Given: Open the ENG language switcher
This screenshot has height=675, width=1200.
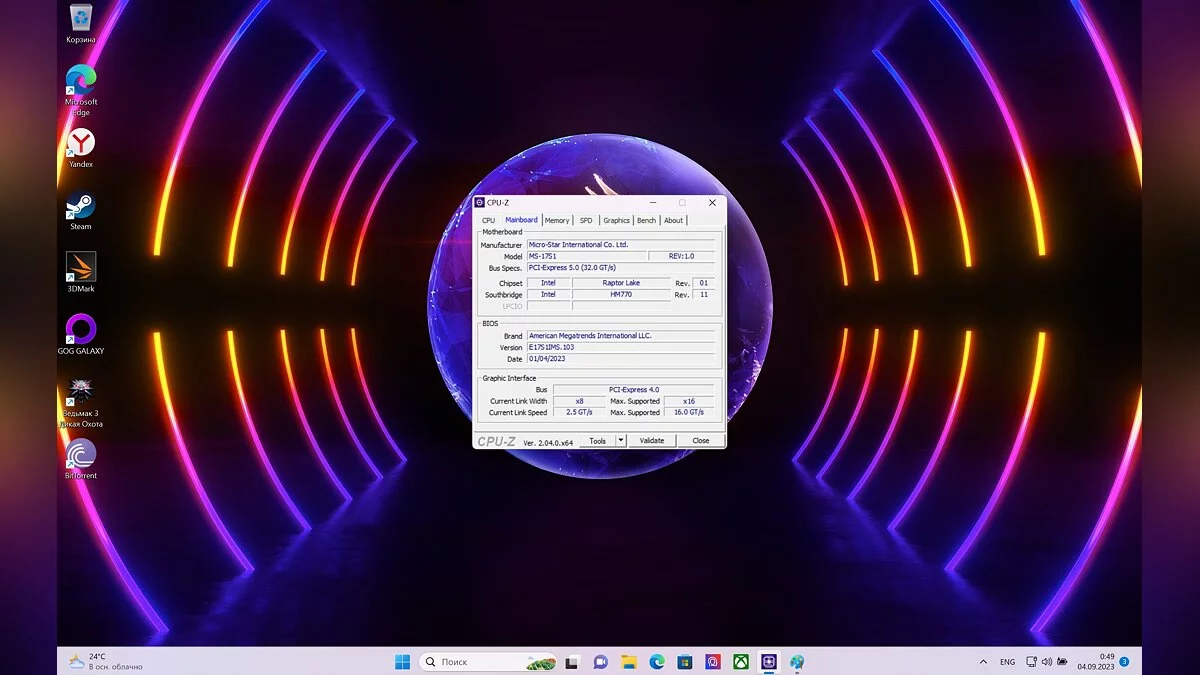Looking at the screenshot, I should tap(1007, 662).
